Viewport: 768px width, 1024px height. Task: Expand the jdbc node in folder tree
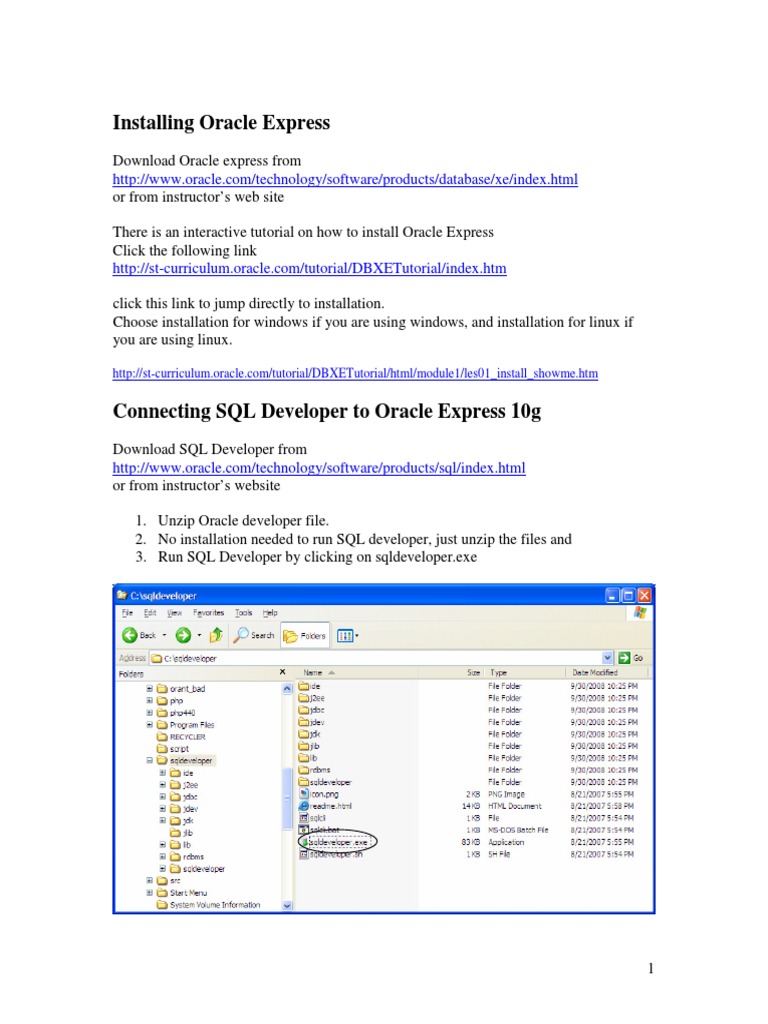coord(163,797)
